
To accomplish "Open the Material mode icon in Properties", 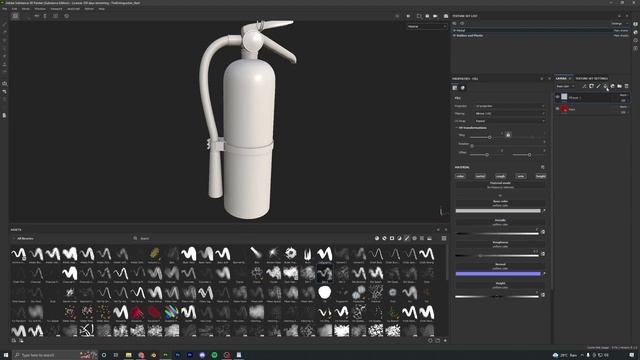I will click(462, 88).
